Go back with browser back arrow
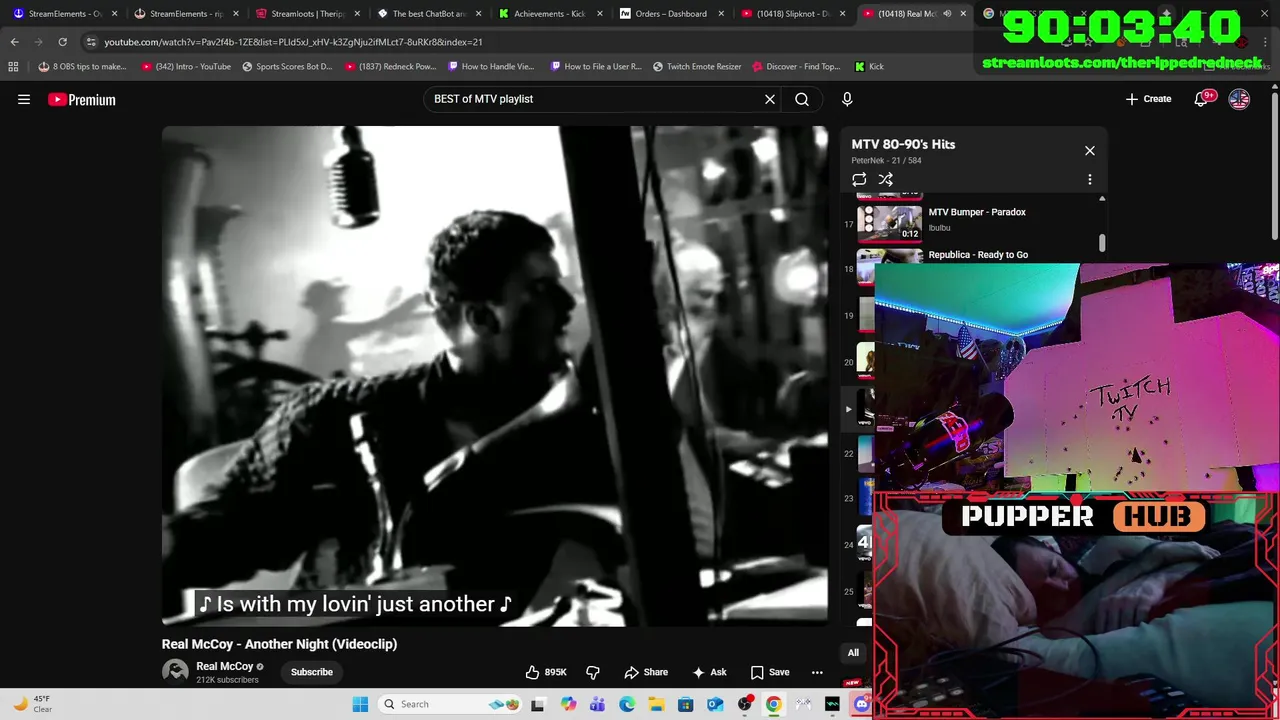The image size is (1280, 720). [x=15, y=42]
